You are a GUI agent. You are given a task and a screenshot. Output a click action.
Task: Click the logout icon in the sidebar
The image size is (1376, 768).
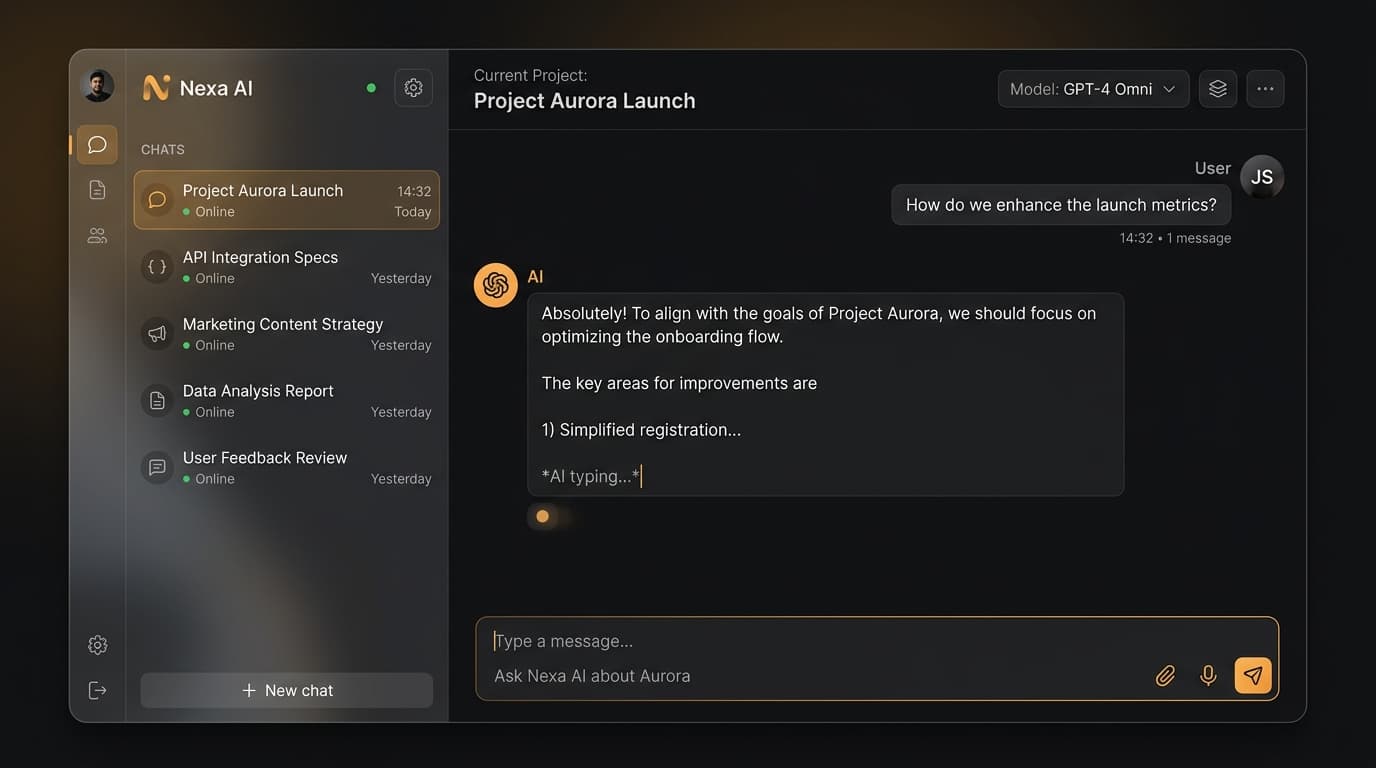[x=97, y=690]
